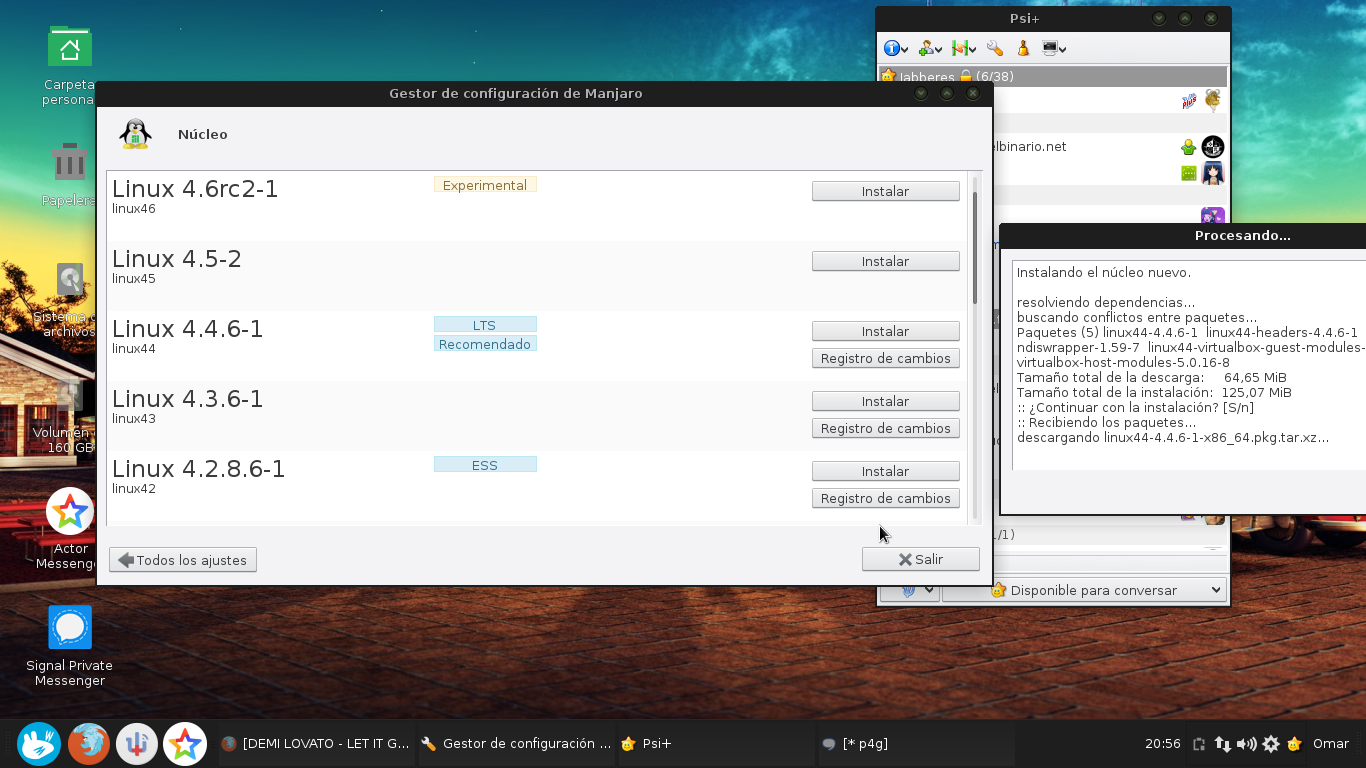Go back to 'Todos los ajustes'

pyautogui.click(x=183, y=560)
